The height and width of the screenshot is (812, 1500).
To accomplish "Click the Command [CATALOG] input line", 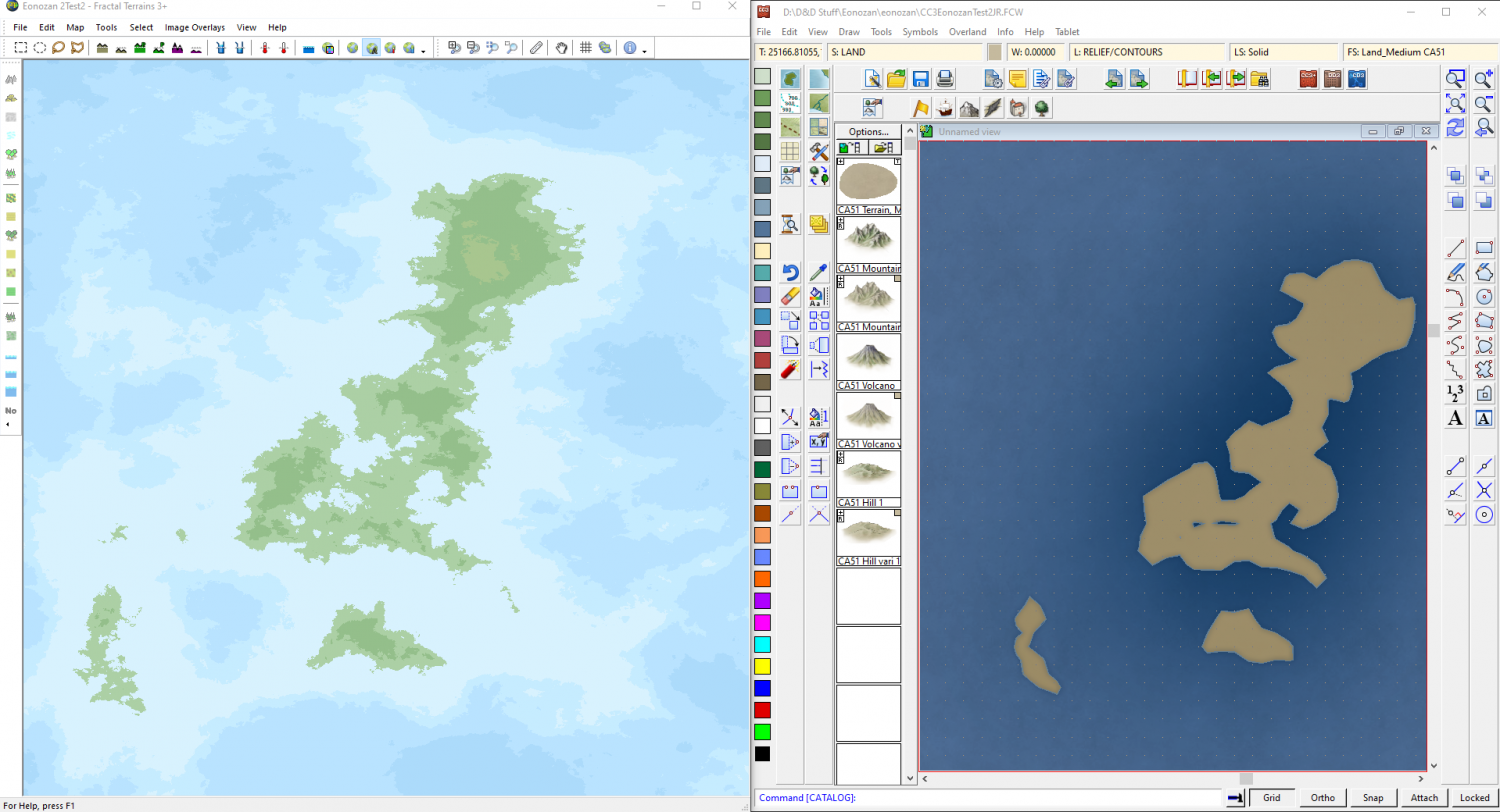I will click(x=990, y=798).
